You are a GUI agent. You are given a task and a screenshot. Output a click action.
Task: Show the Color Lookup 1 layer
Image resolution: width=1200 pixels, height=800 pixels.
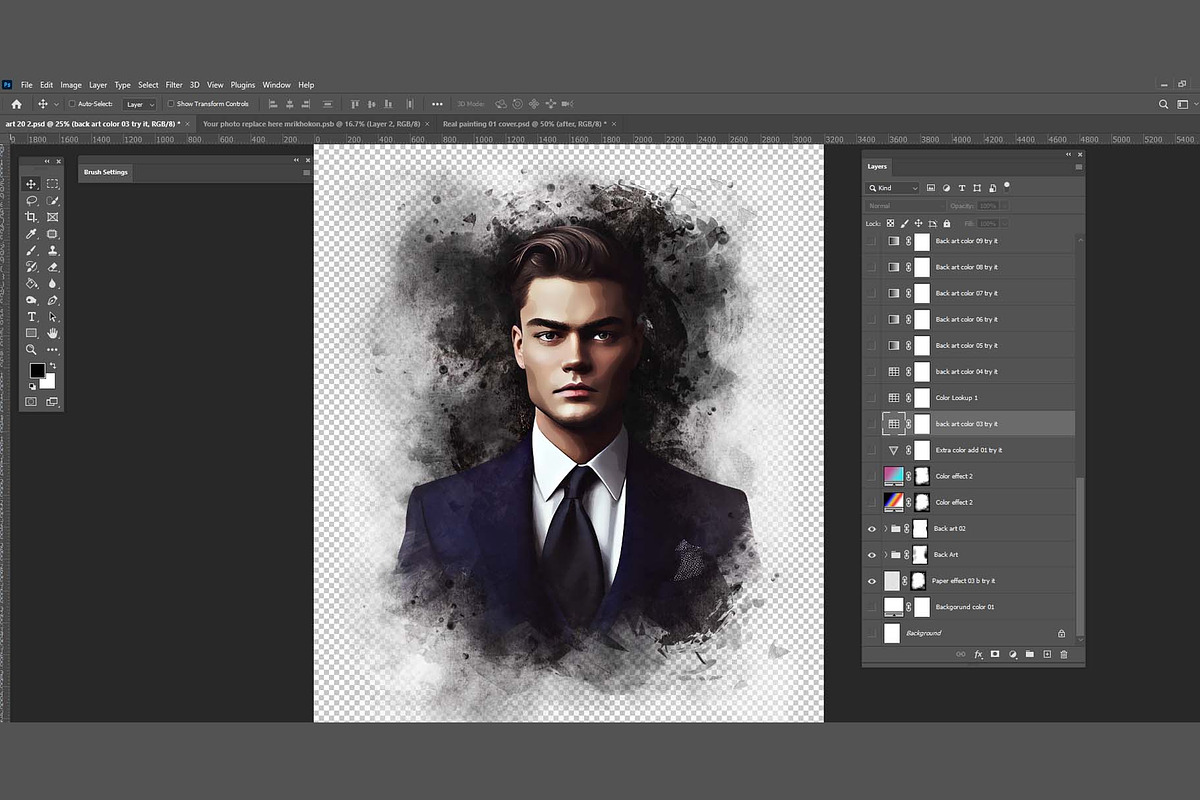pyautogui.click(x=872, y=398)
